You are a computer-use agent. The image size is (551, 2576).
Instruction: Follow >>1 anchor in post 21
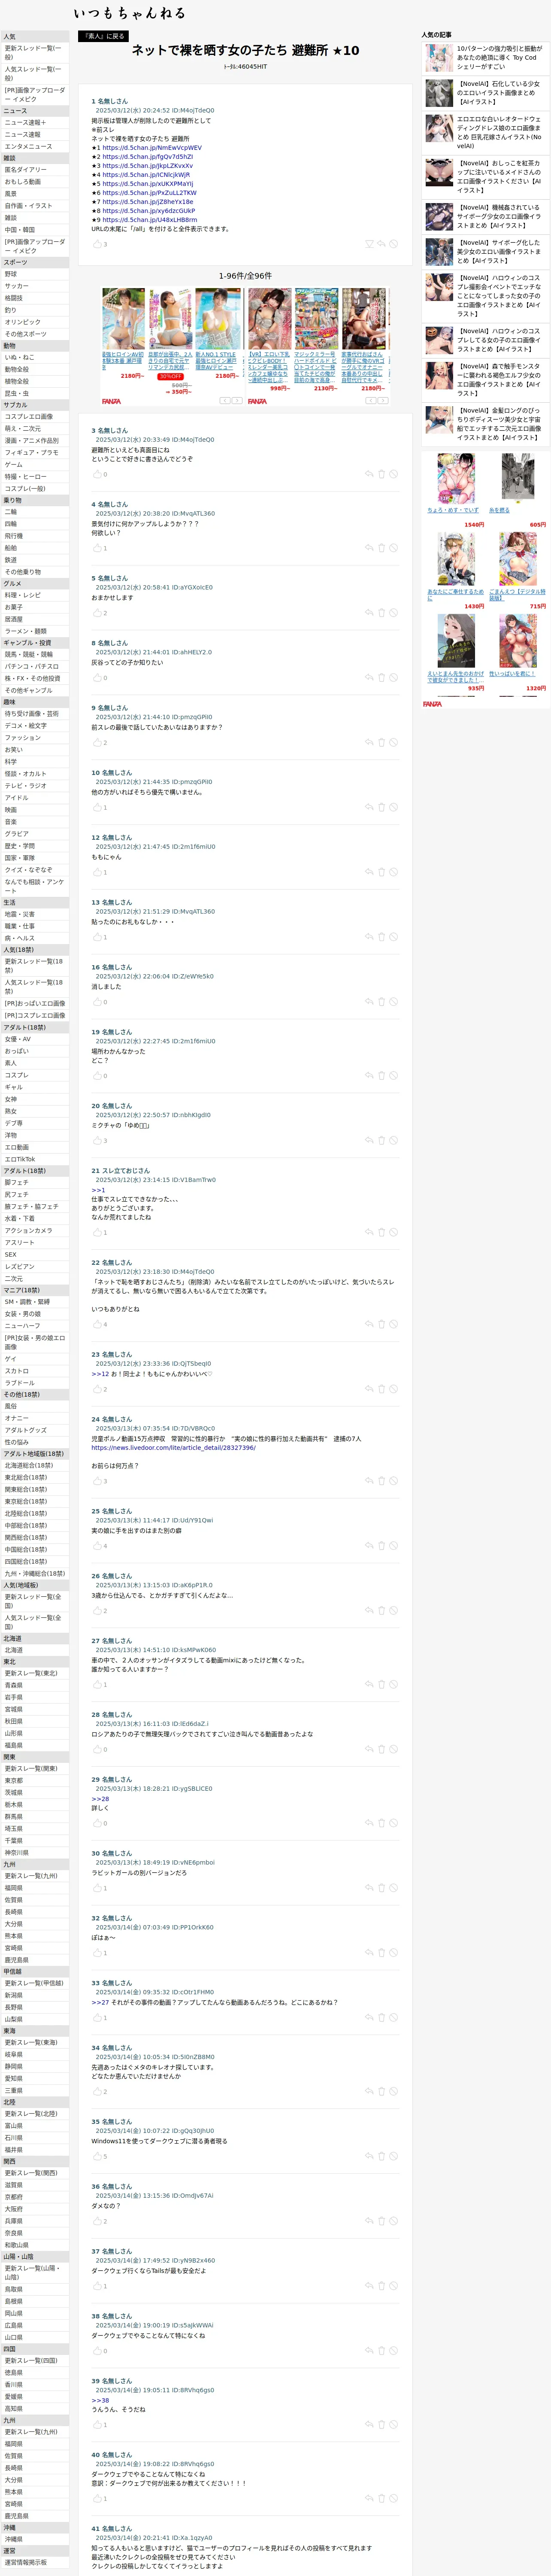click(98, 1191)
